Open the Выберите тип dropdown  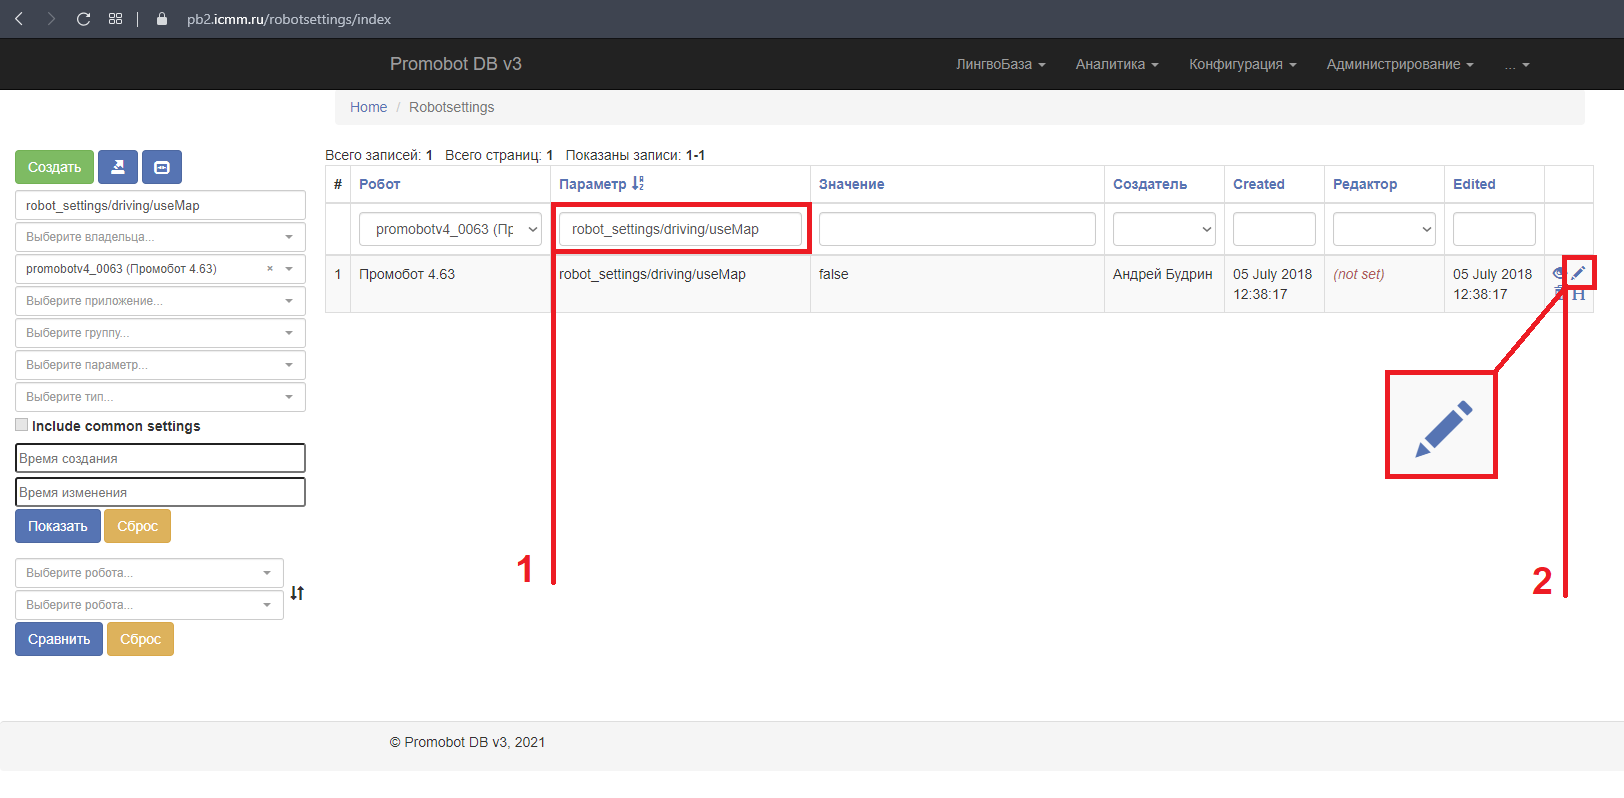click(160, 397)
